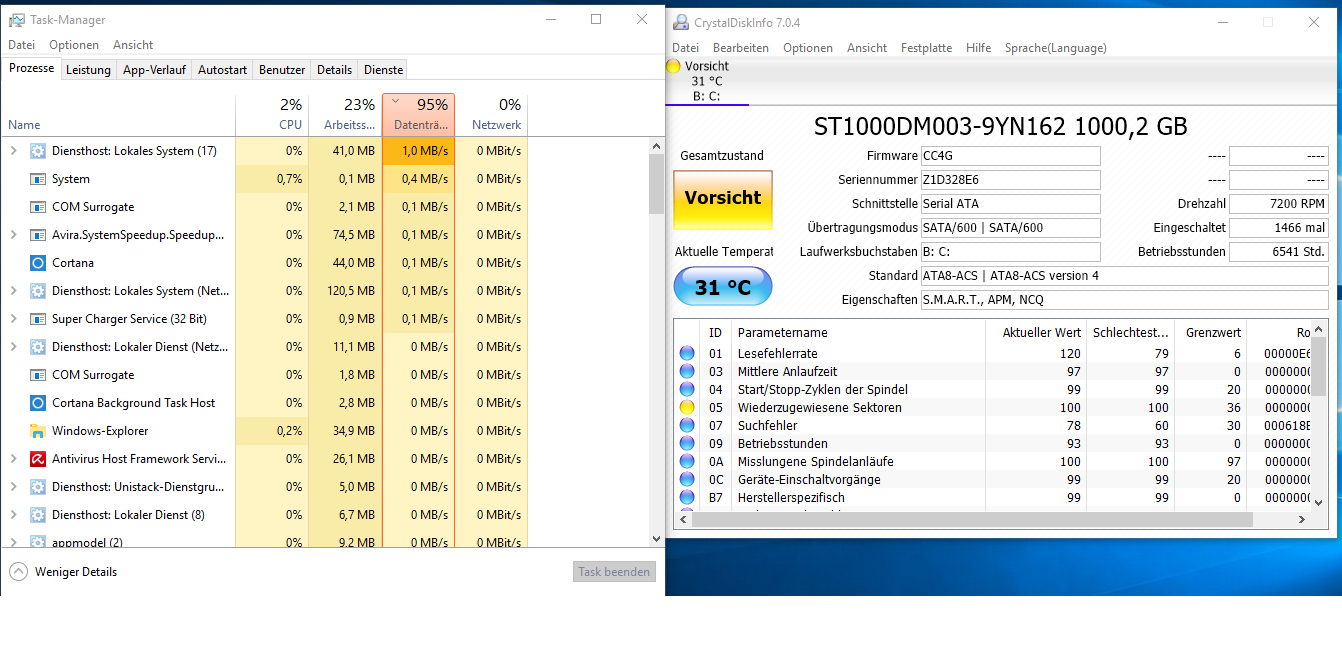The image size is (1342, 648).
Task: Switch to the Dienste tab
Action: click(x=384, y=70)
